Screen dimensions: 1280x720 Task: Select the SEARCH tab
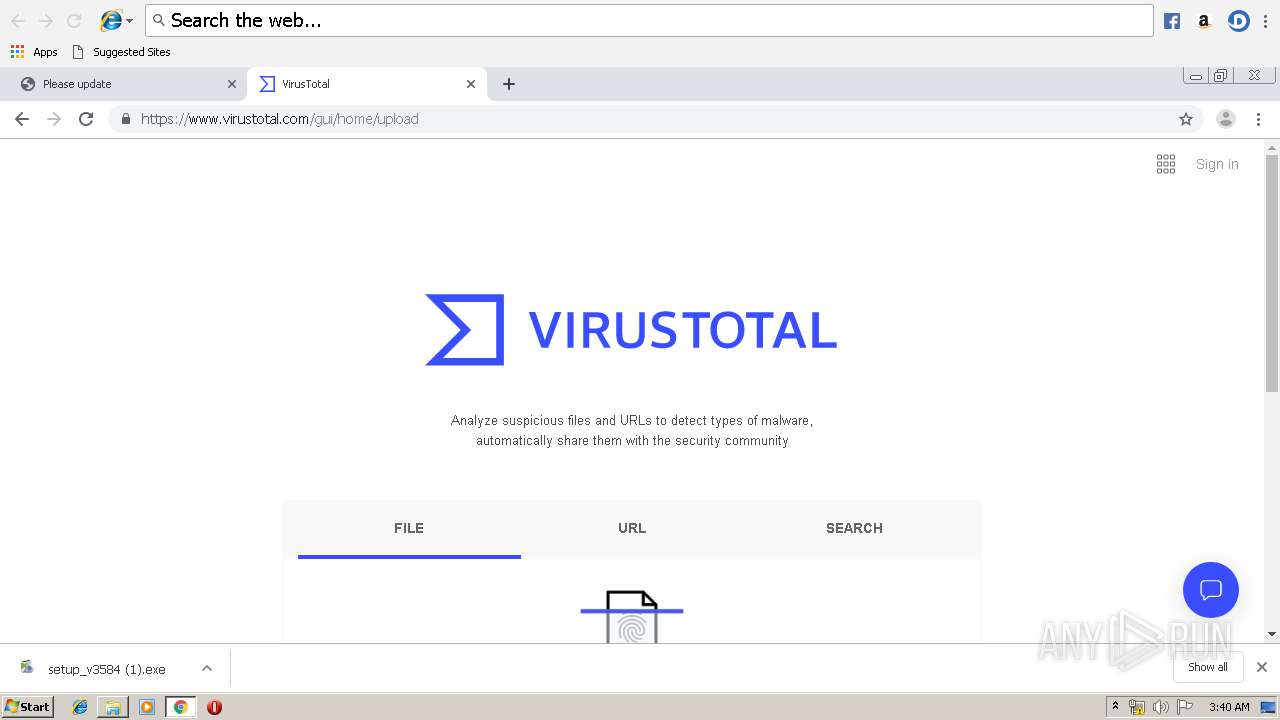click(x=854, y=528)
